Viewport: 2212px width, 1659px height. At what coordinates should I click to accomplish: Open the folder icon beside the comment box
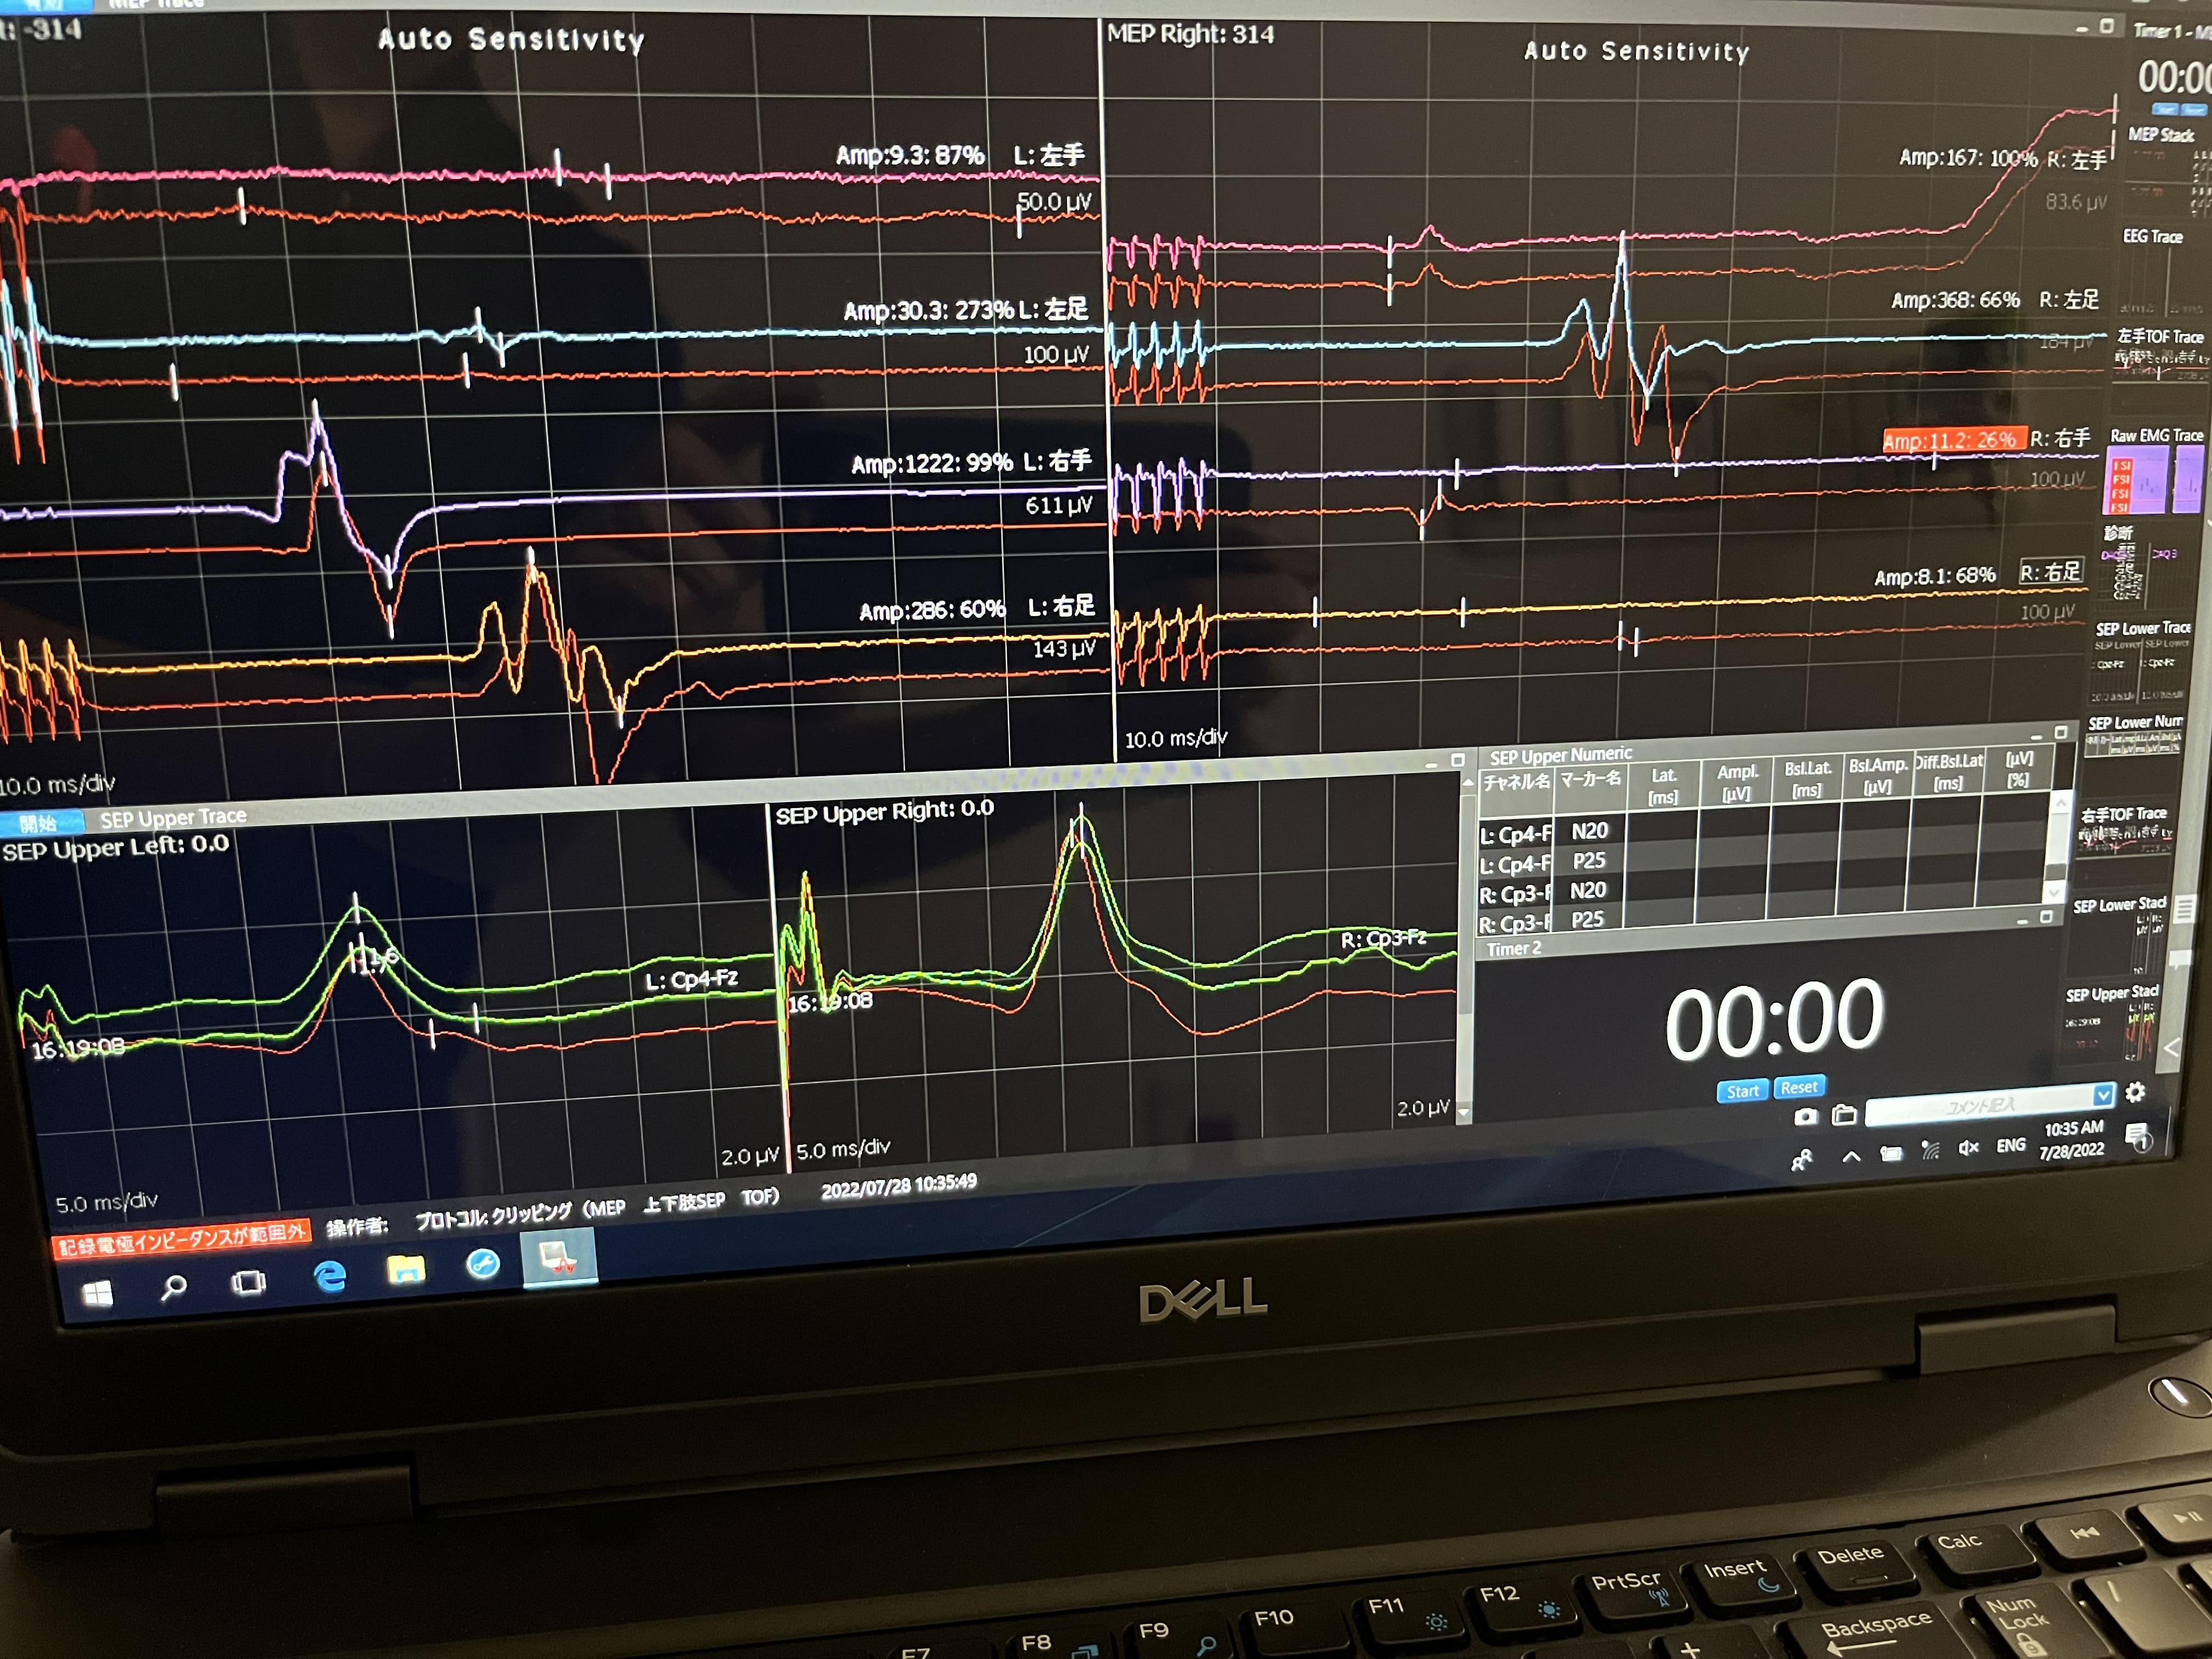point(1844,1114)
